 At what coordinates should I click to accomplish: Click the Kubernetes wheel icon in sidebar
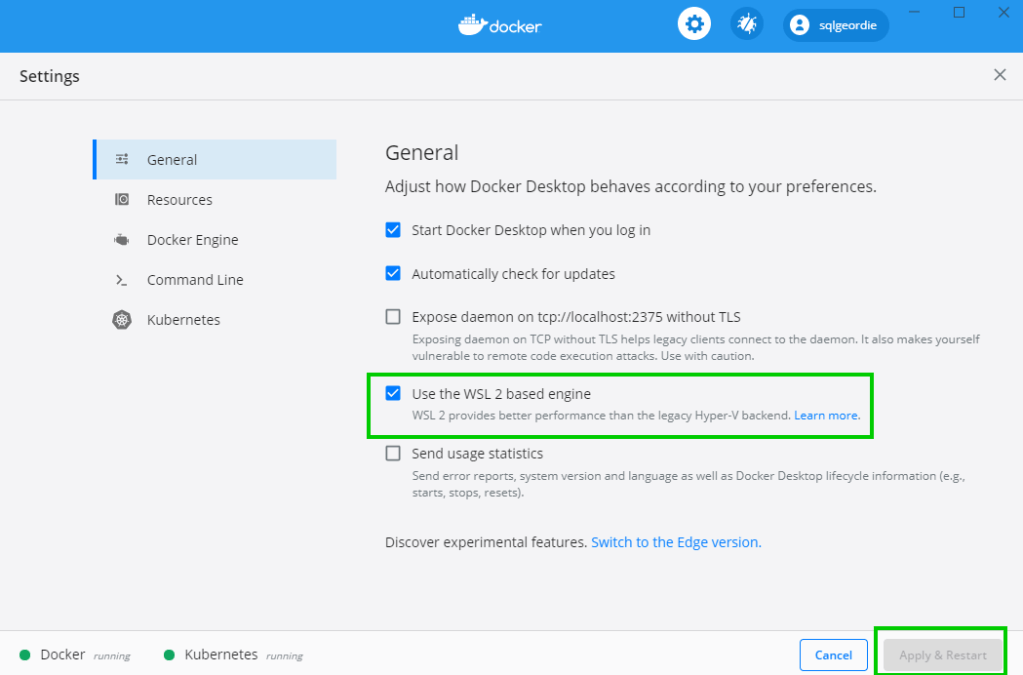click(122, 320)
